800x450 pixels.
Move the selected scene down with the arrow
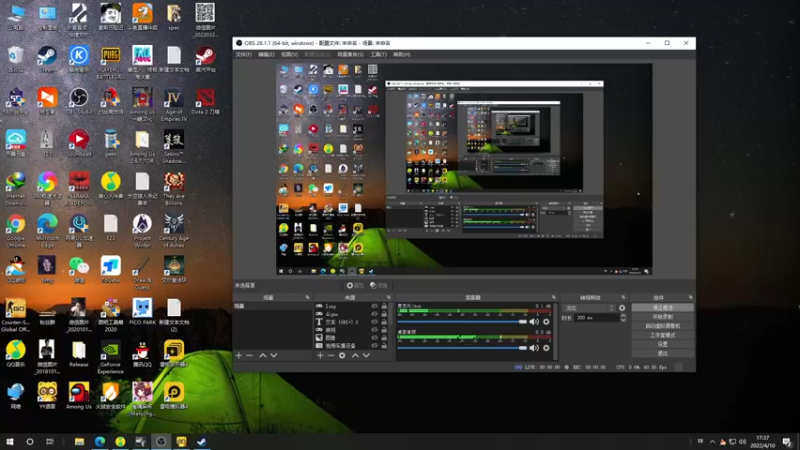(273, 355)
